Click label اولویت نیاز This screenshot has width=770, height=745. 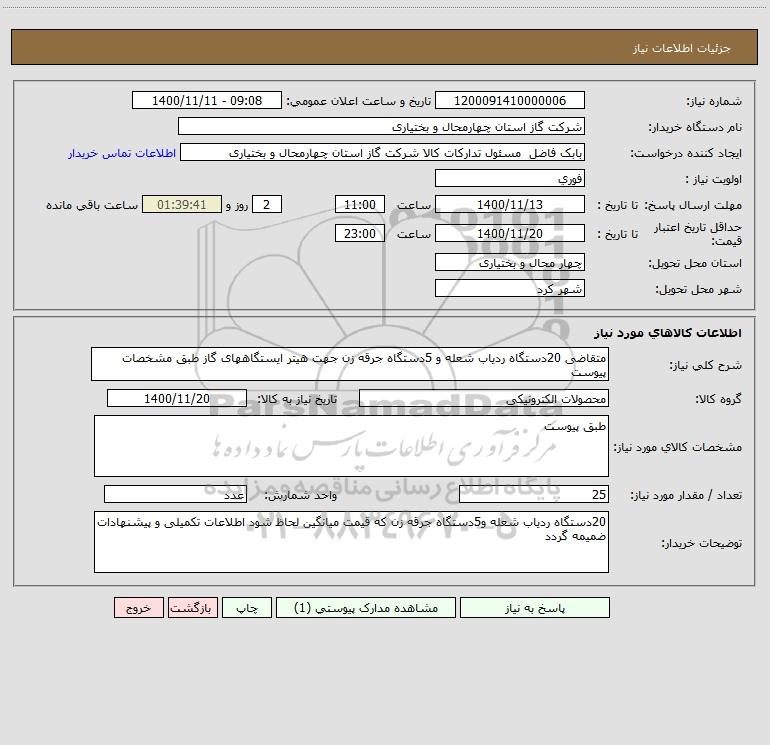click(x=714, y=179)
